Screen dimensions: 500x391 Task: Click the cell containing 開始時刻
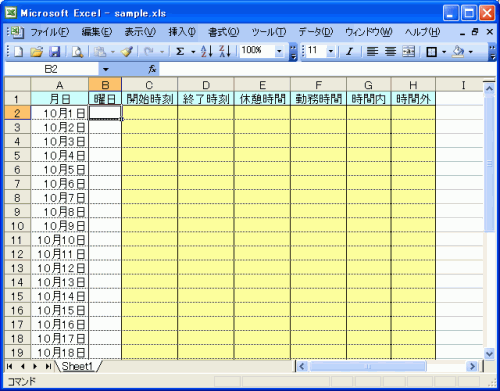tap(150, 99)
